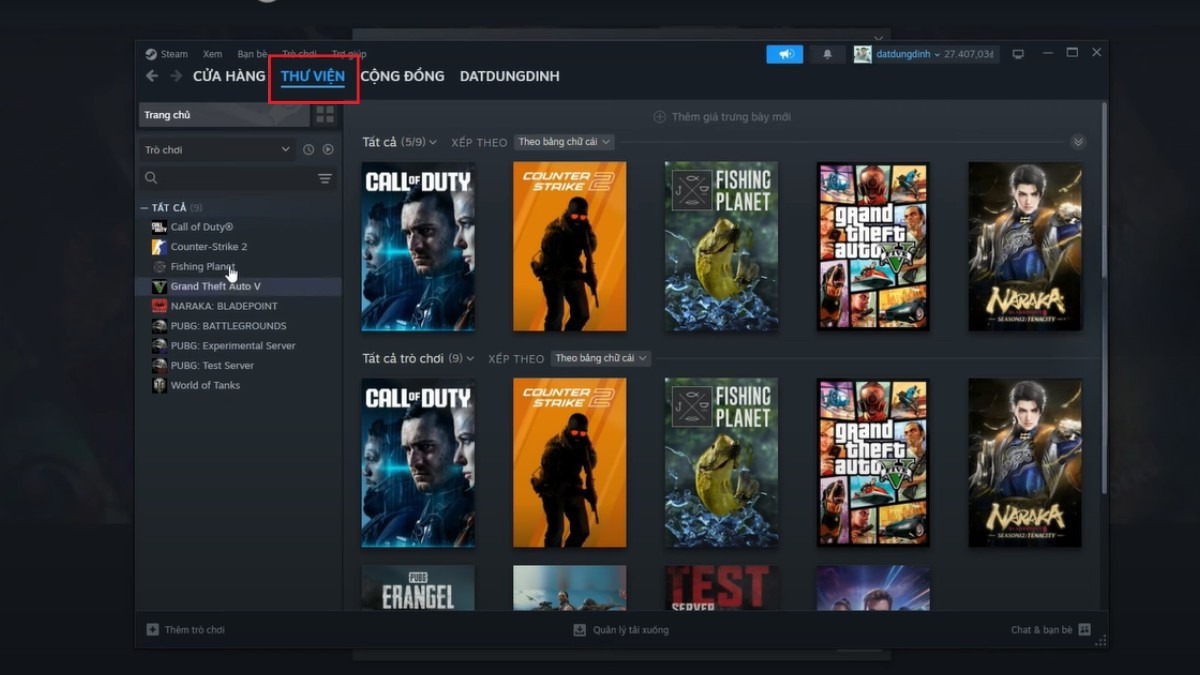Click Thêm trò chơi add game button
The image size is (1200, 675).
point(186,630)
